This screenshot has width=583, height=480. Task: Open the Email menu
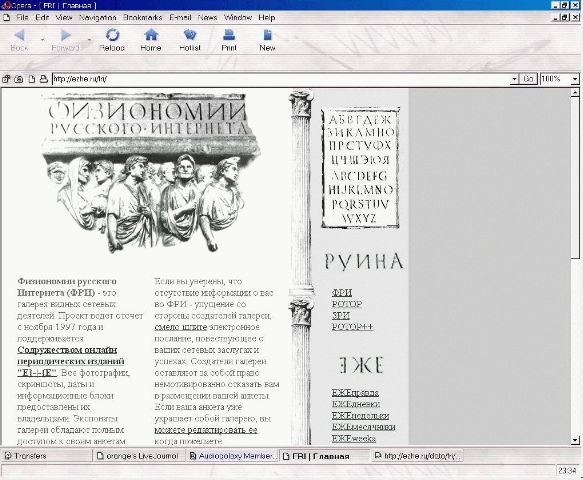tap(180, 17)
